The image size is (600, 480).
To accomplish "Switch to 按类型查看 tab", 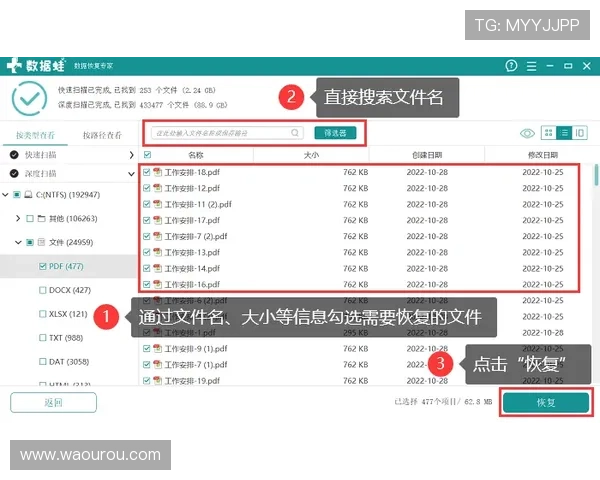I will (x=35, y=135).
